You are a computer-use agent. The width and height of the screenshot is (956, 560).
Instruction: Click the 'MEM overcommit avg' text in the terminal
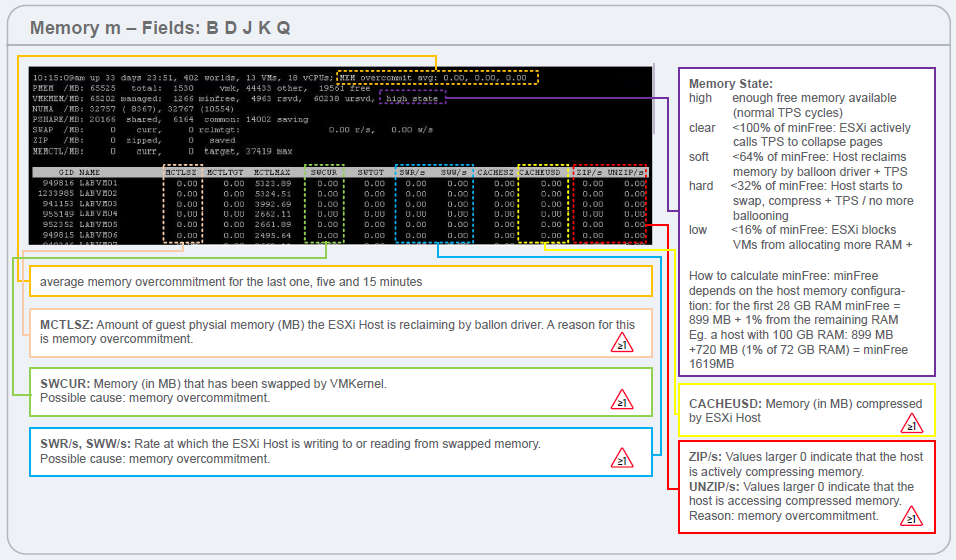point(387,77)
